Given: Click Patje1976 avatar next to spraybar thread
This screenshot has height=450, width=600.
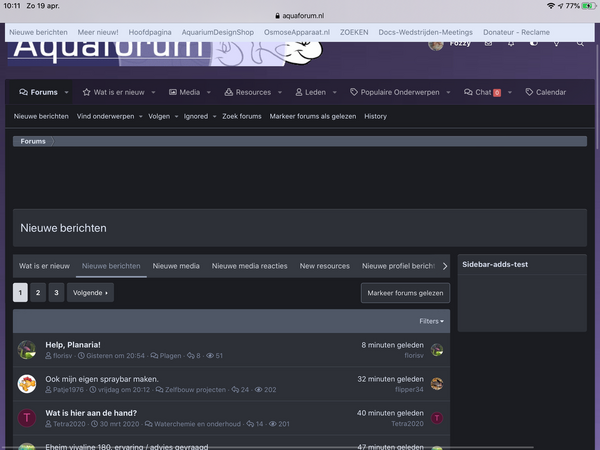Looking at the screenshot, I should point(27,384).
